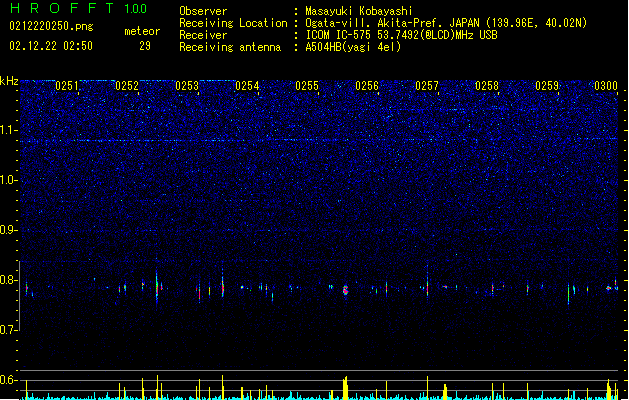Click the 0251 time marker
Screen dimensions: 629x400
[67, 86]
